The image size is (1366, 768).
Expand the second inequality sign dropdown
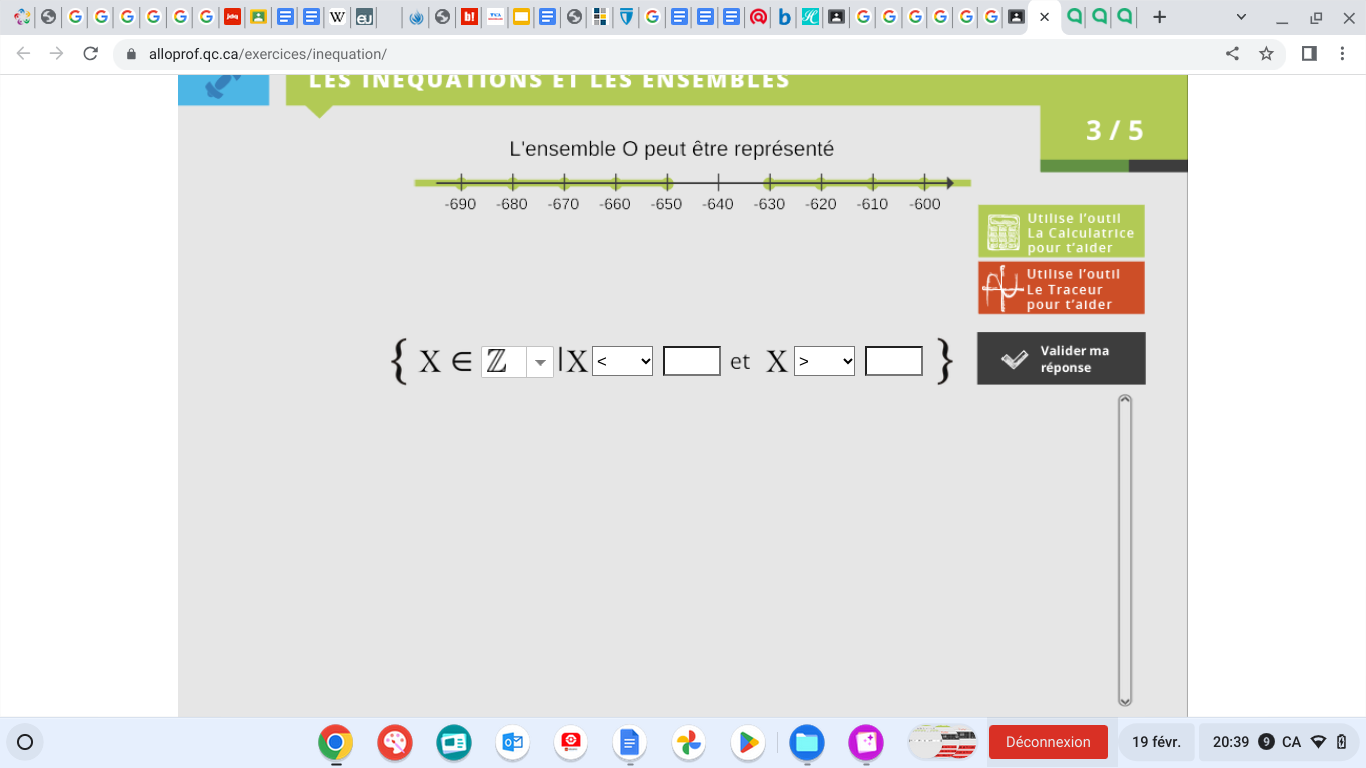tap(824, 361)
